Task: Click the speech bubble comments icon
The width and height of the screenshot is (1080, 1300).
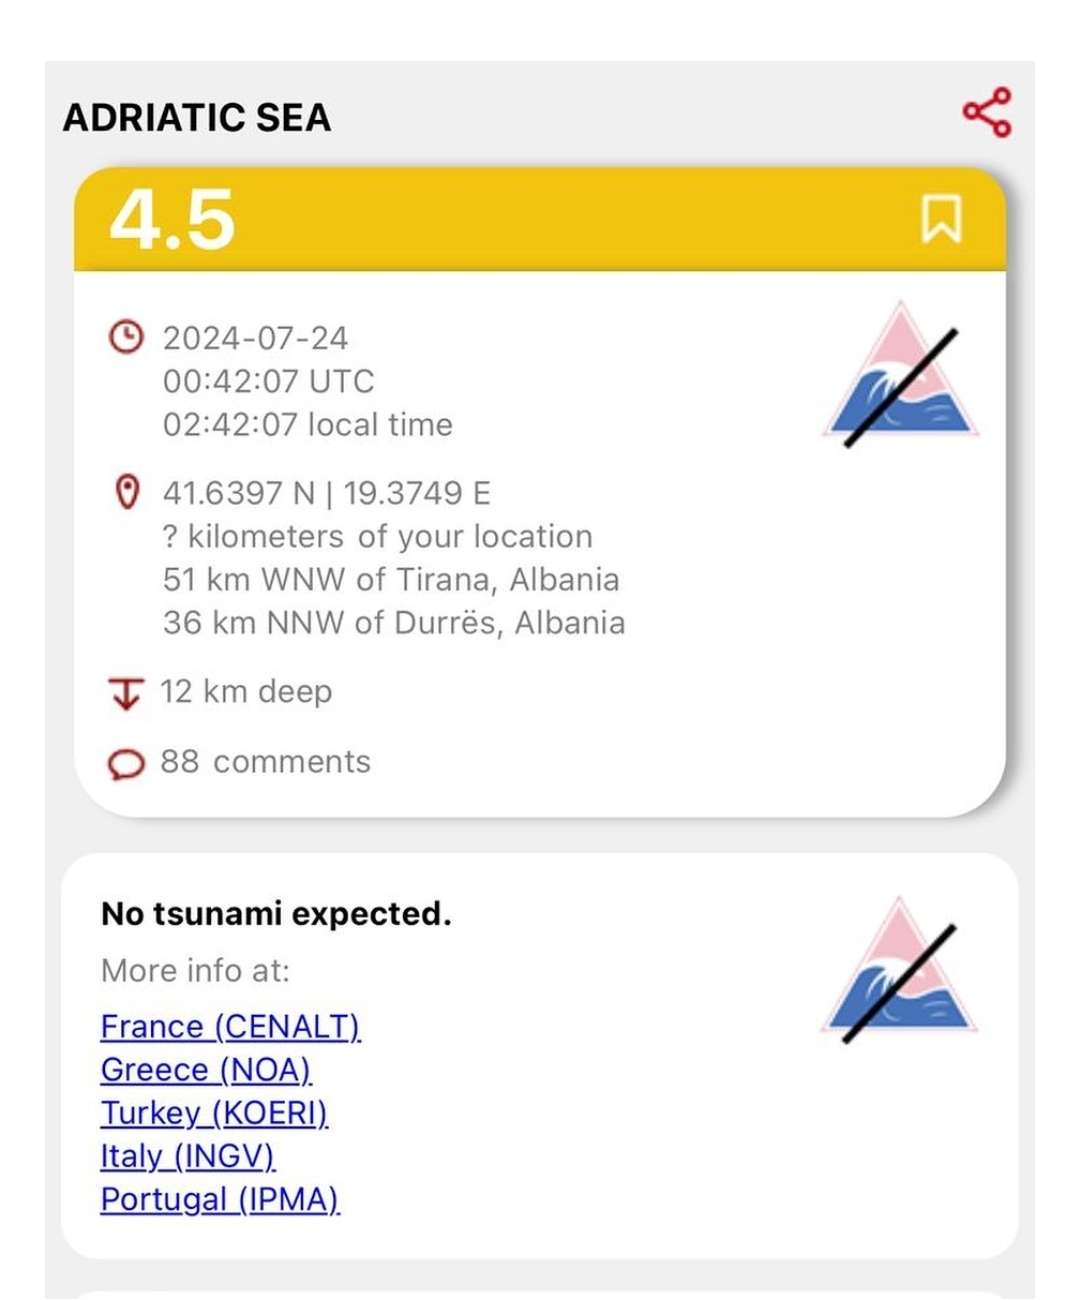Action: coord(126,764)
